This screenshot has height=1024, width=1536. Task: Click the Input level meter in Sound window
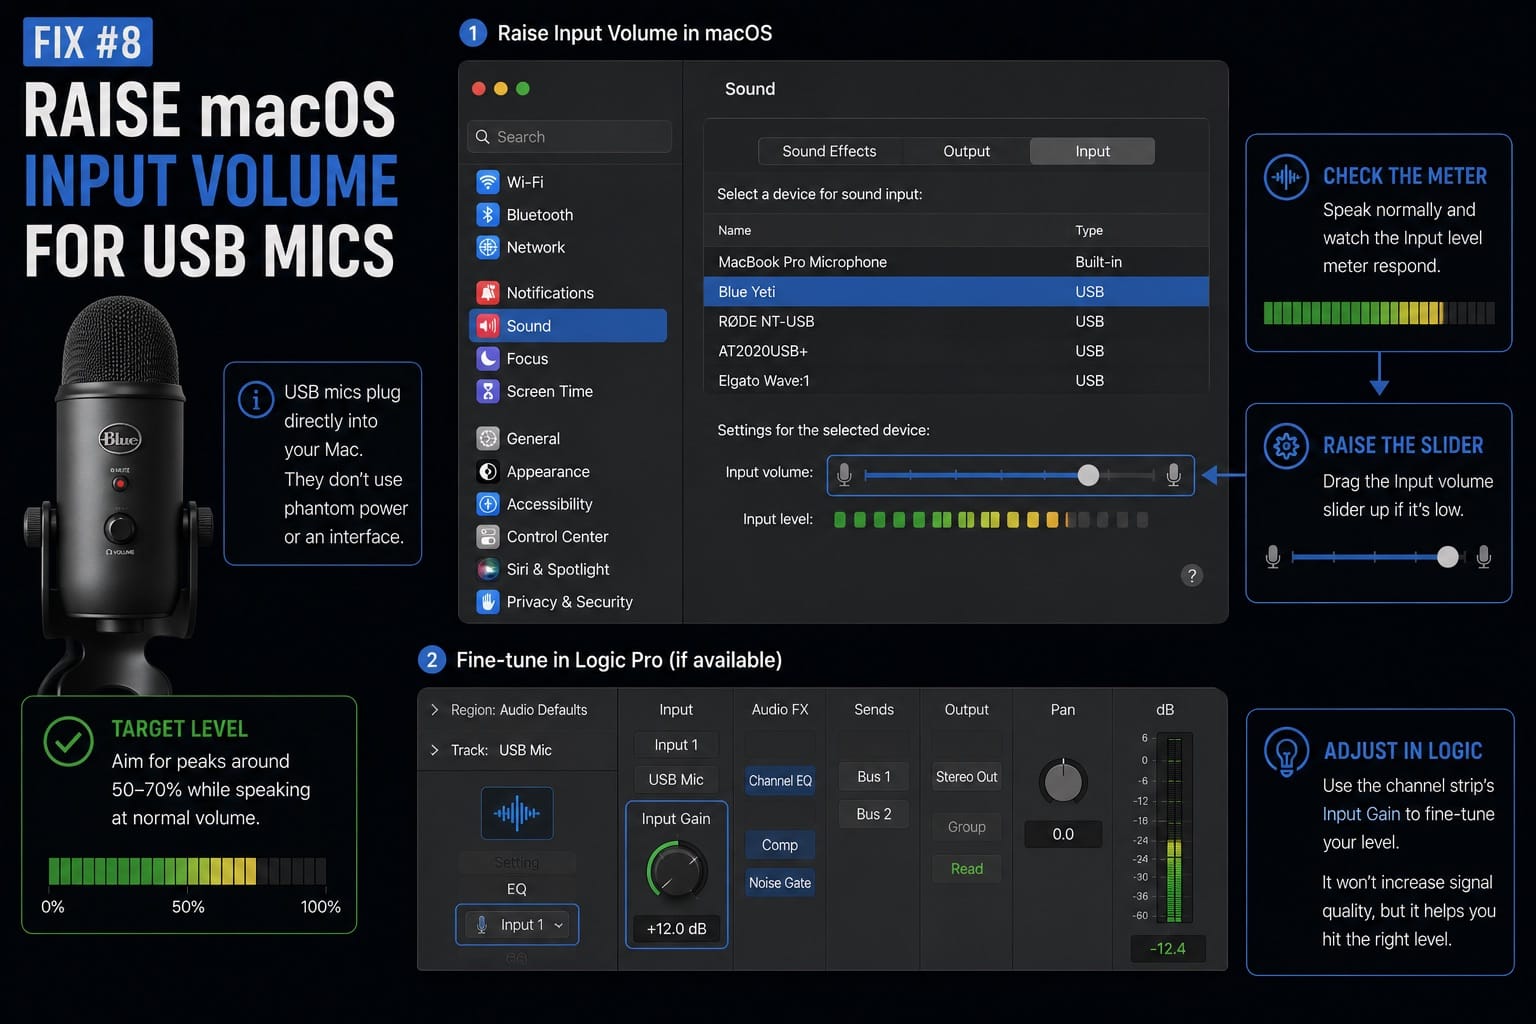tap(991, 520)
